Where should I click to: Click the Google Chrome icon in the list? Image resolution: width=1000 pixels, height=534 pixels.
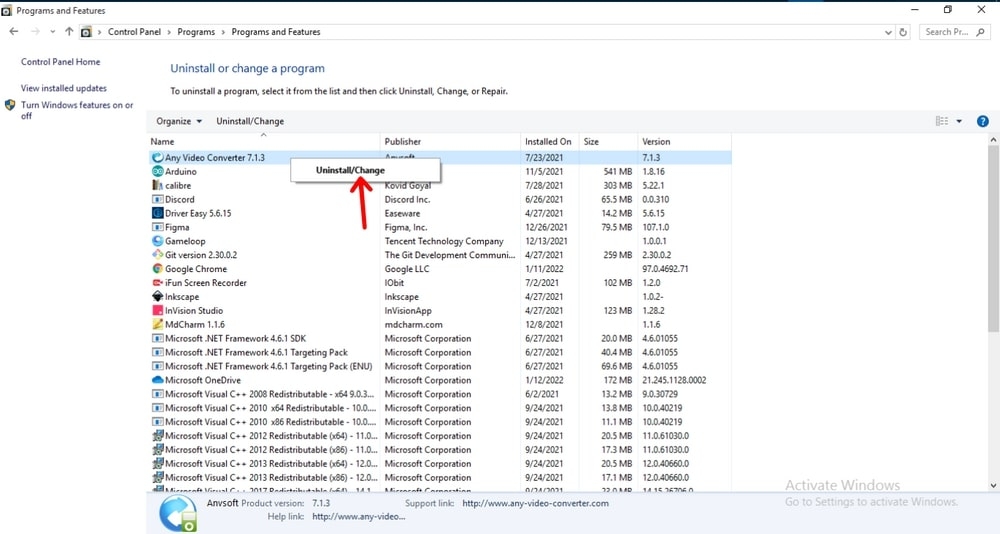tap(158, 269)
